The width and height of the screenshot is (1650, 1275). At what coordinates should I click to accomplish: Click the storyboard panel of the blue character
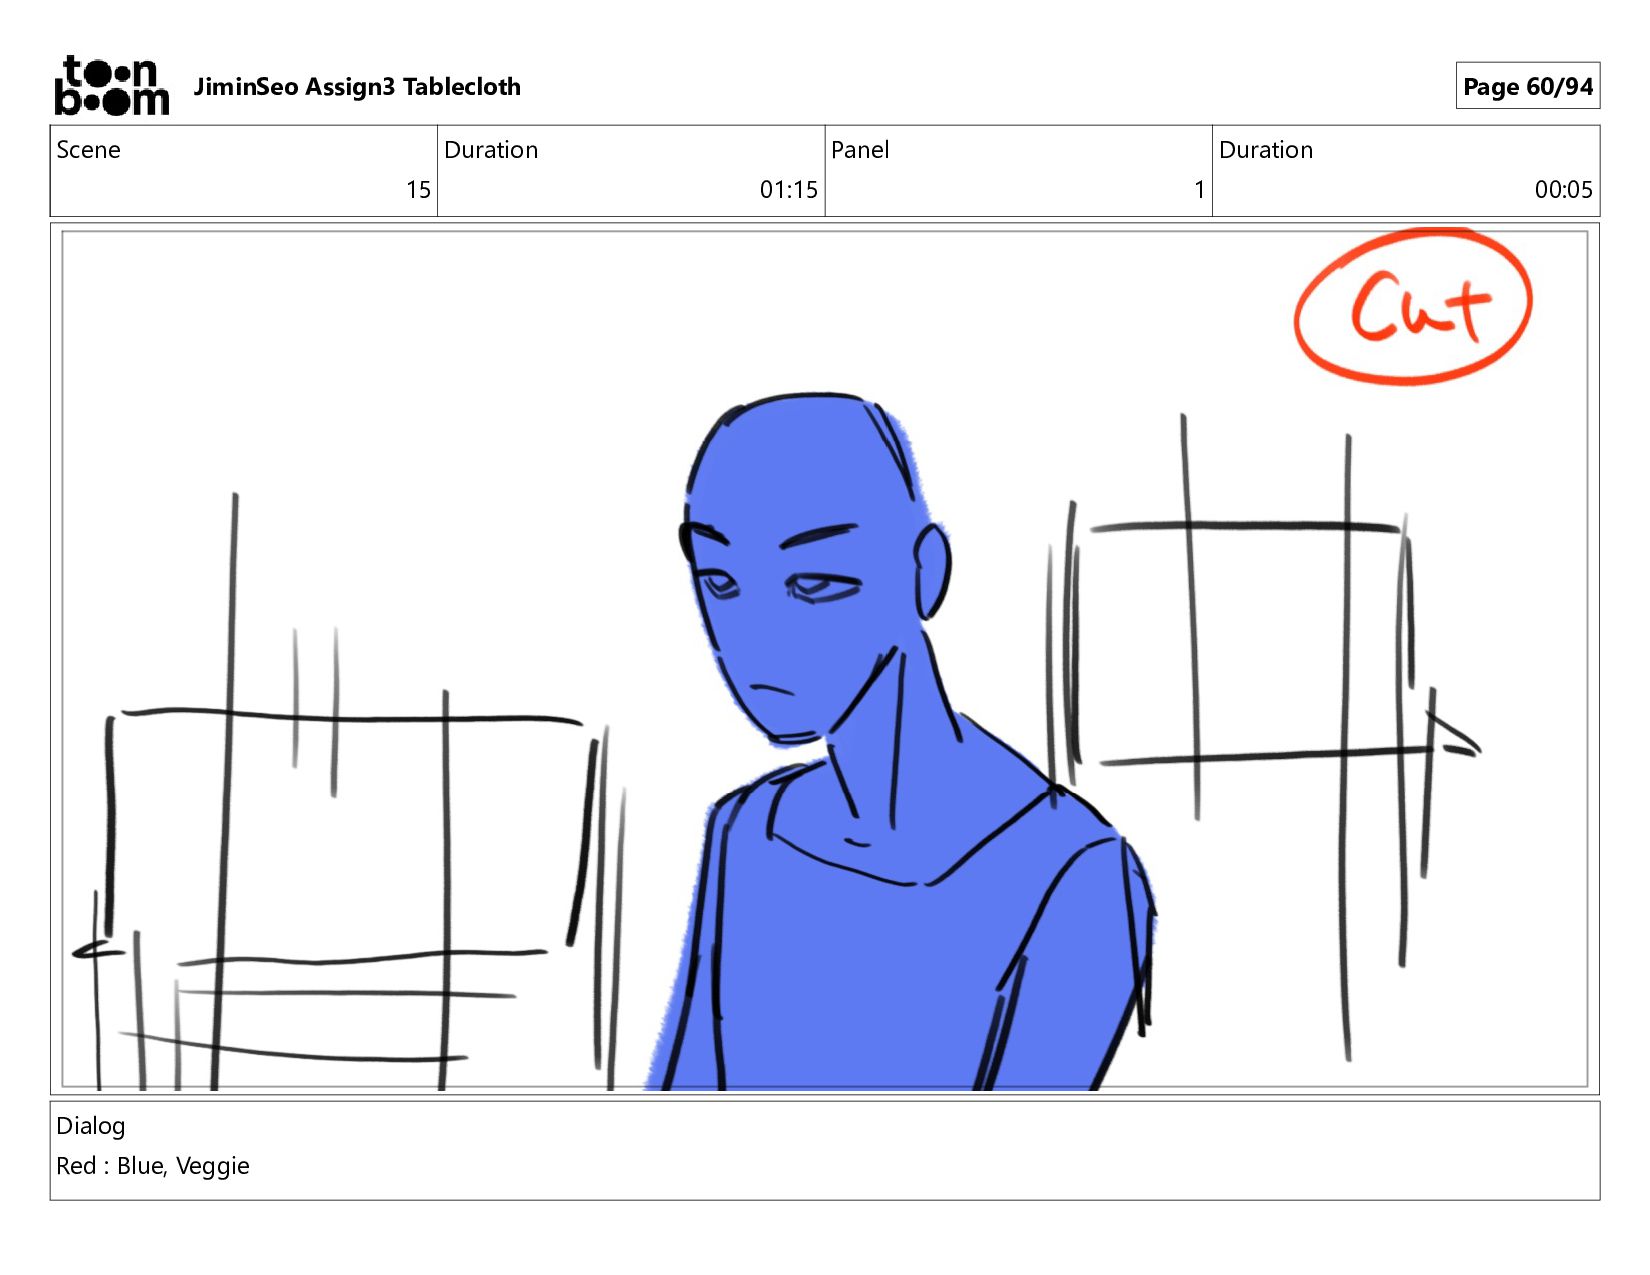coord(825,659)
